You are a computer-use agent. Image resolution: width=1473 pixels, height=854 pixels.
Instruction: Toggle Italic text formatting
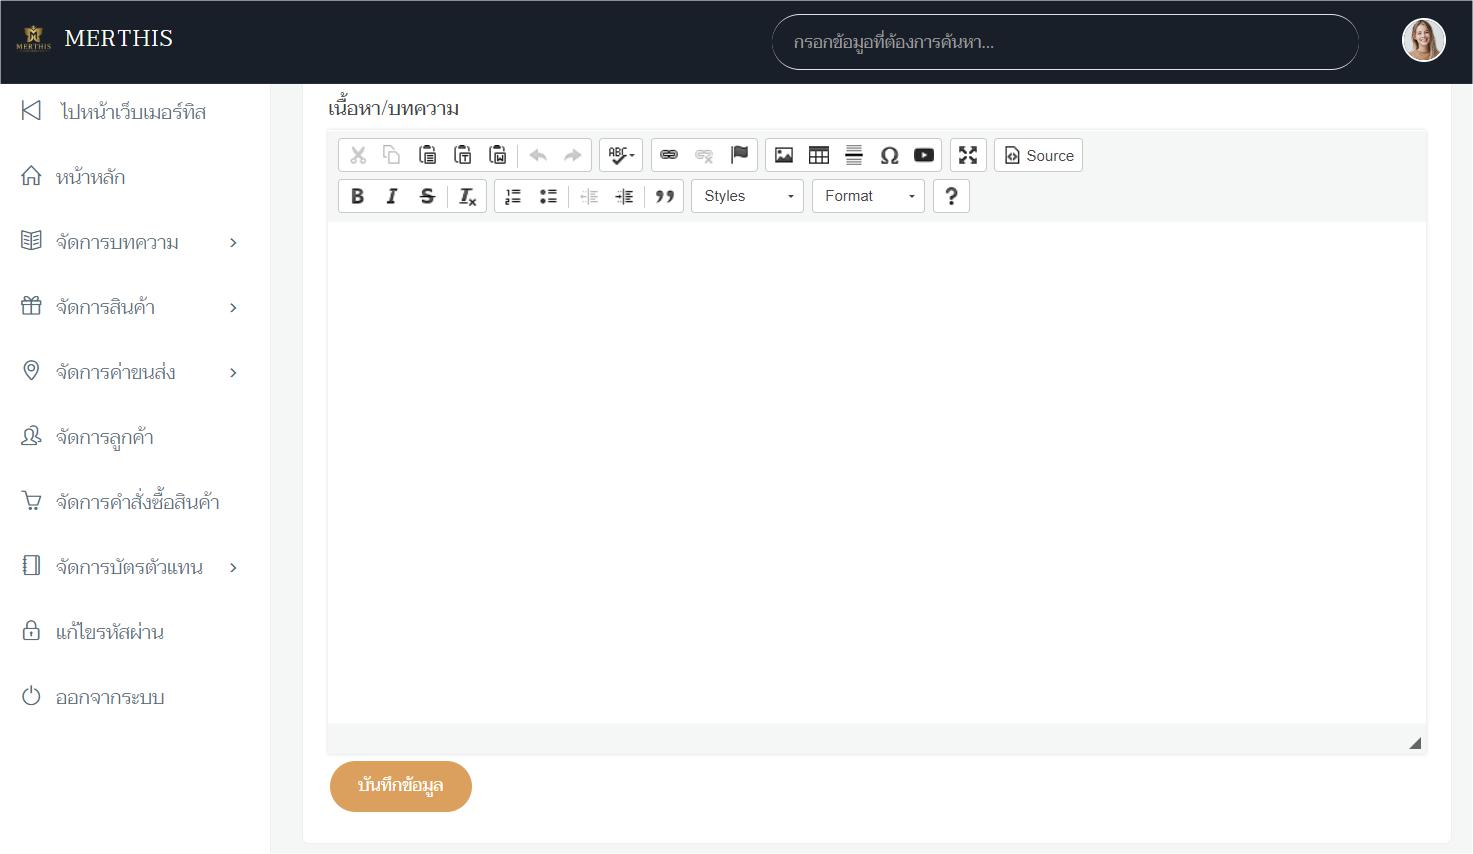click(392, 196)
